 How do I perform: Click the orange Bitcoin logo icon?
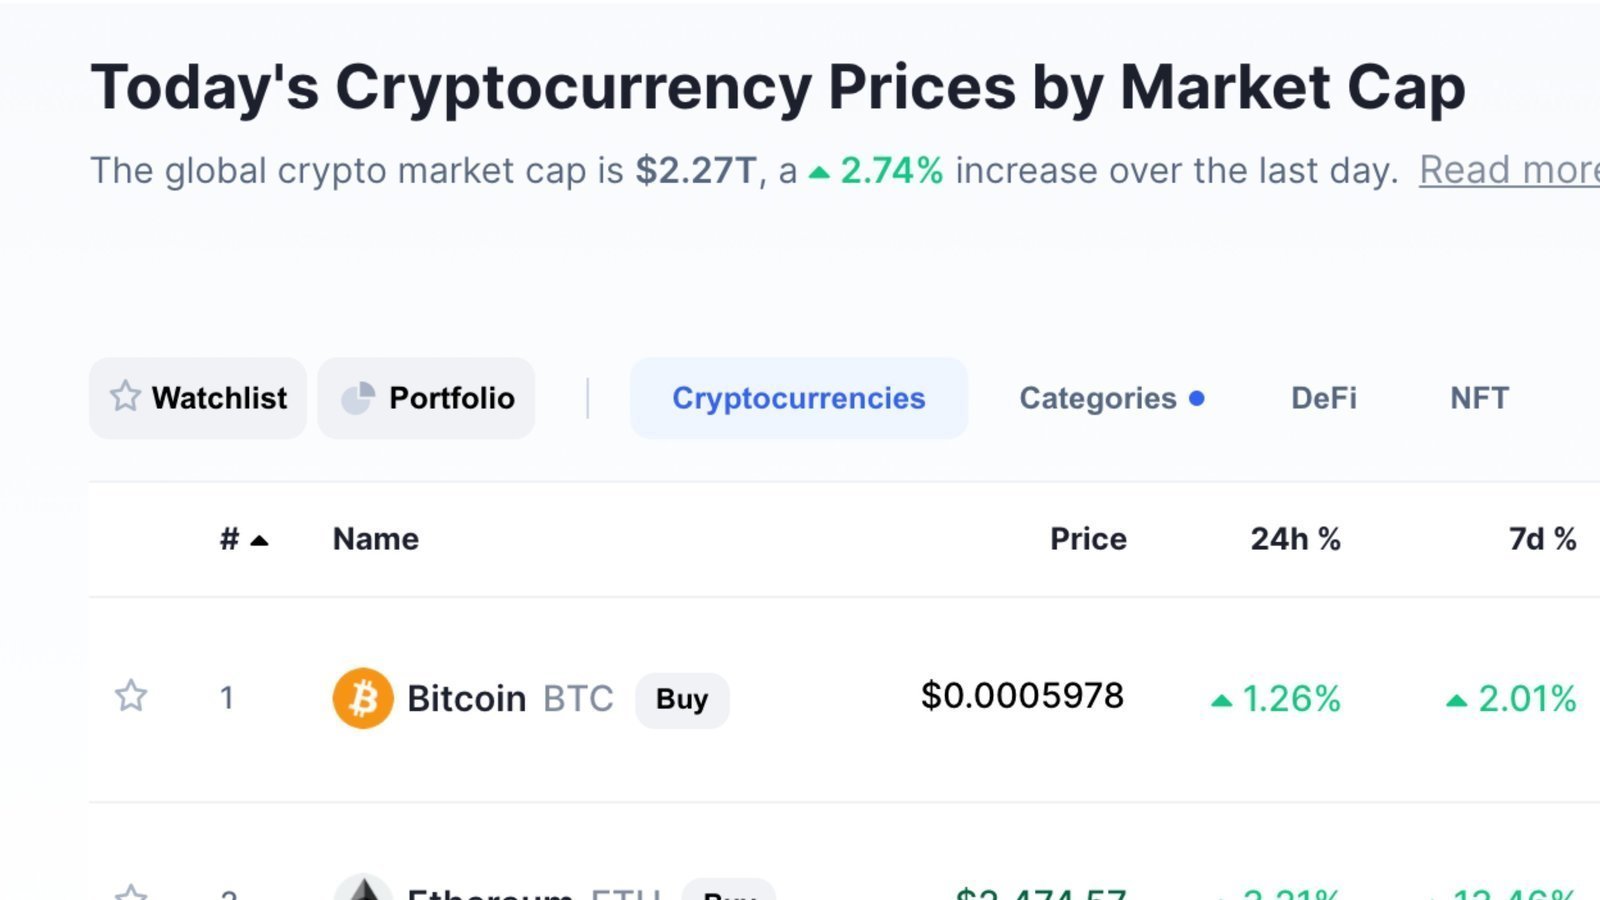[x=362, y=698]
